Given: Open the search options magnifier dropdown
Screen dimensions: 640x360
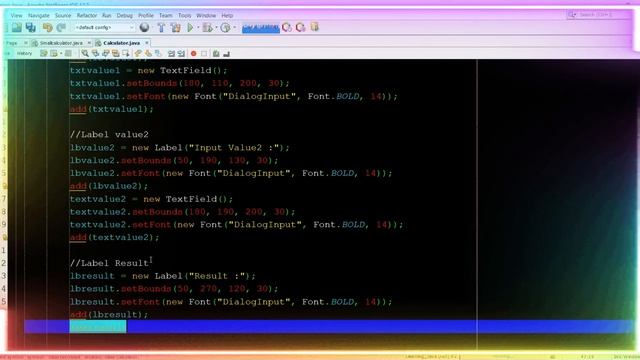Looking at the screenshot, I should (572, 15).
